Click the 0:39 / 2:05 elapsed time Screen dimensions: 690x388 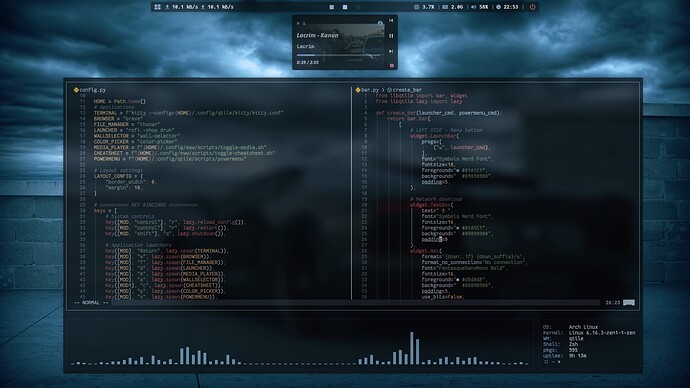(x=308, y=62)
